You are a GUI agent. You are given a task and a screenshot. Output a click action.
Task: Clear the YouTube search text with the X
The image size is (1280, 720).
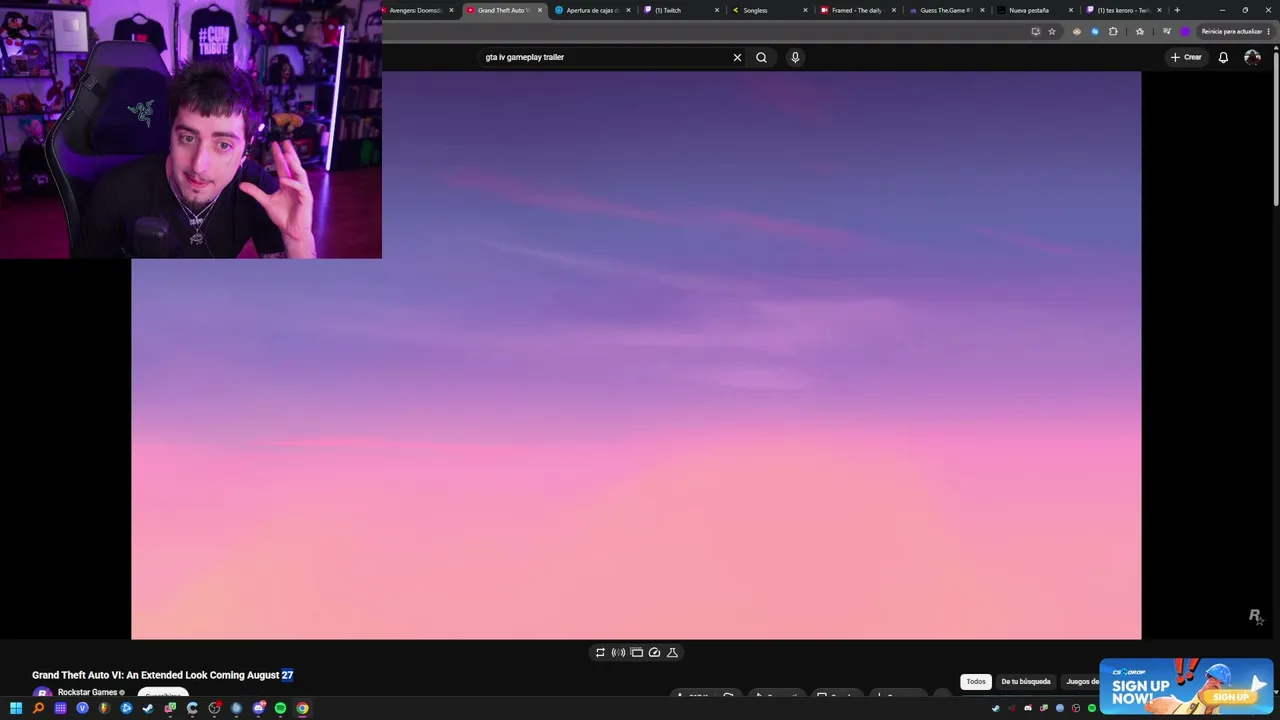coord(737,57)
